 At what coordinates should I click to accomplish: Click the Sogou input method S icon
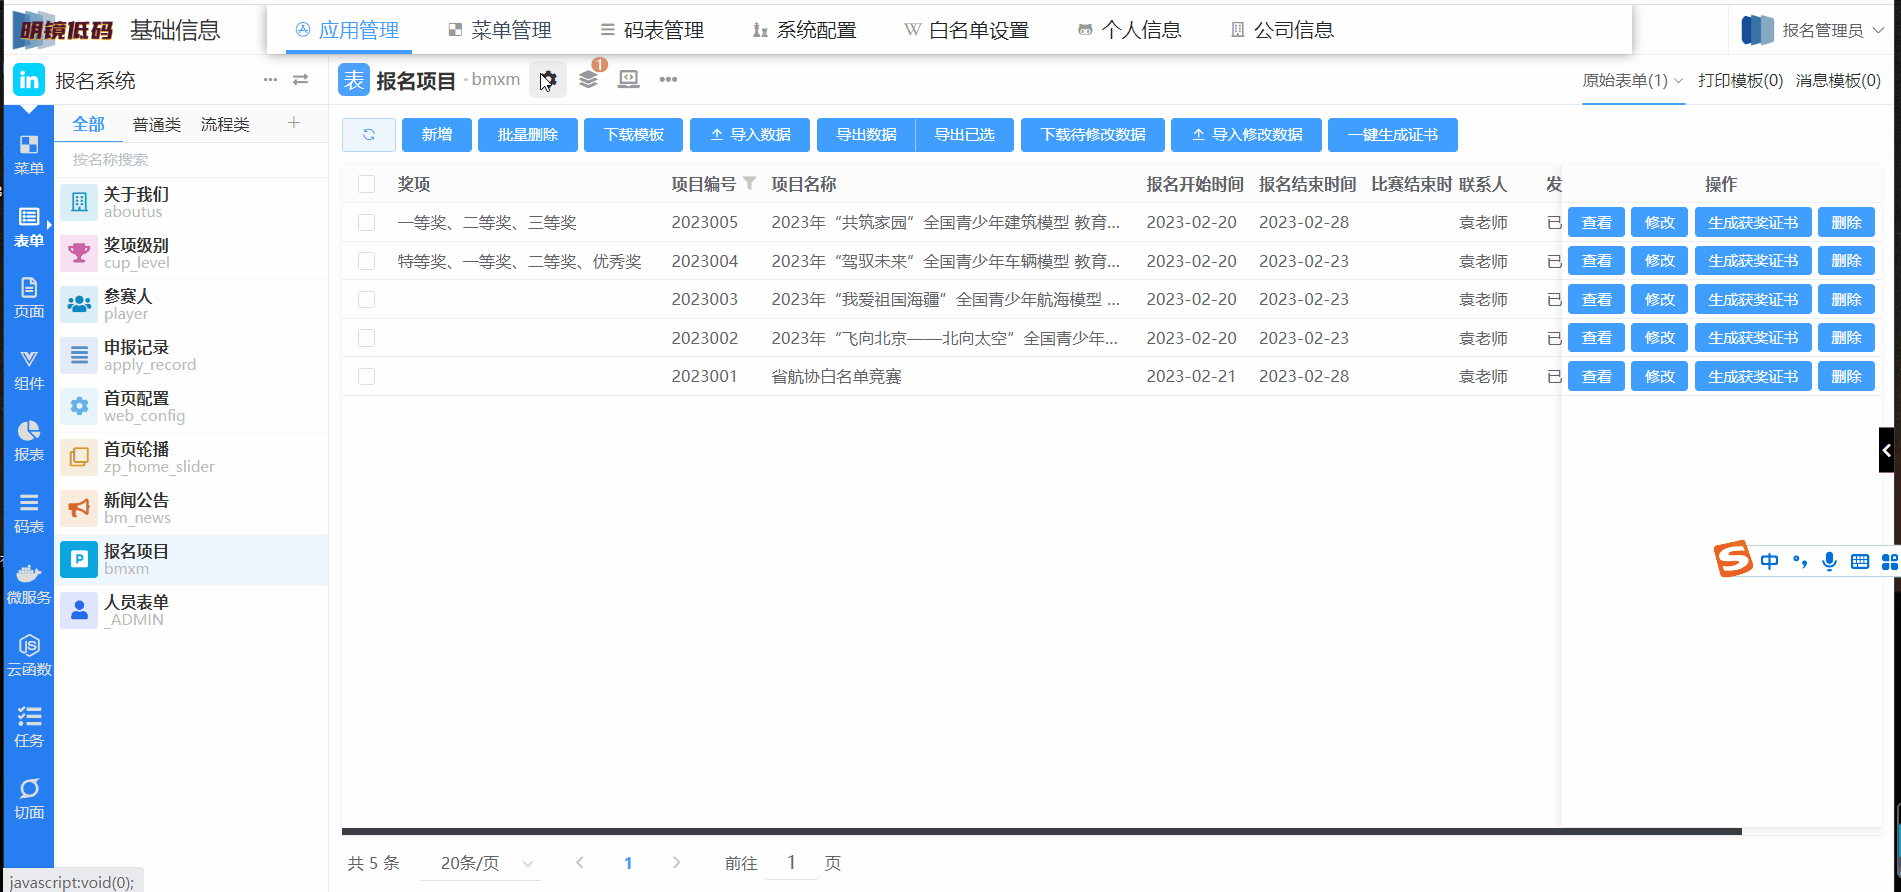[1734, 559]
